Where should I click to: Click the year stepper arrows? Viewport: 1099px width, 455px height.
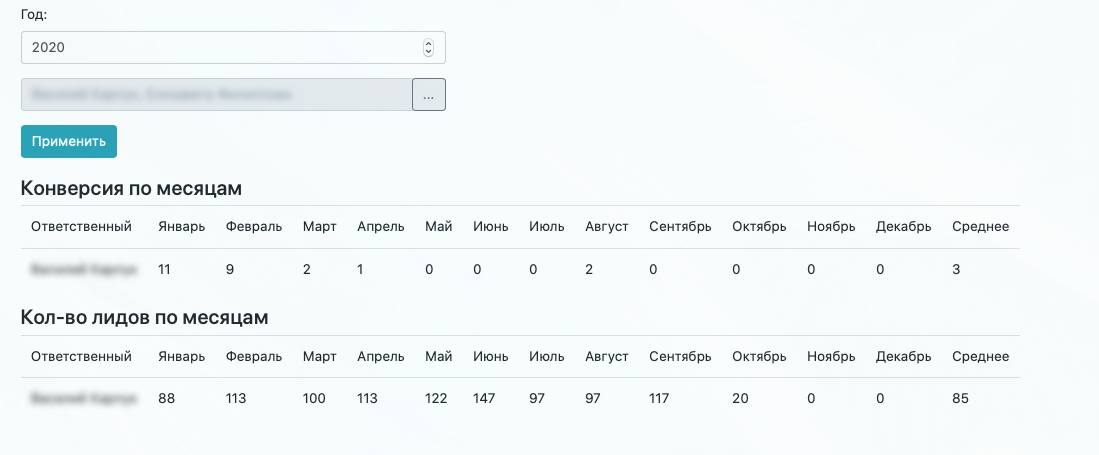tap(429, 47)
